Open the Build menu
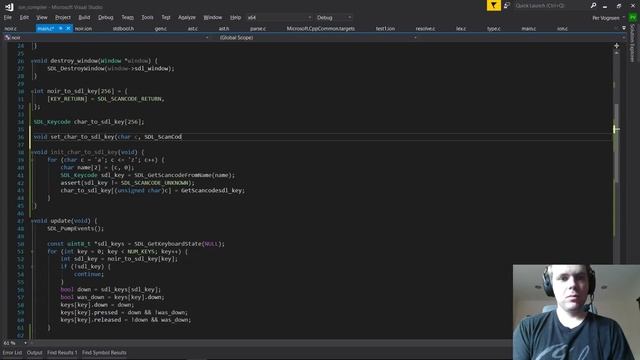640x360 pixels. tap(84, 18)
